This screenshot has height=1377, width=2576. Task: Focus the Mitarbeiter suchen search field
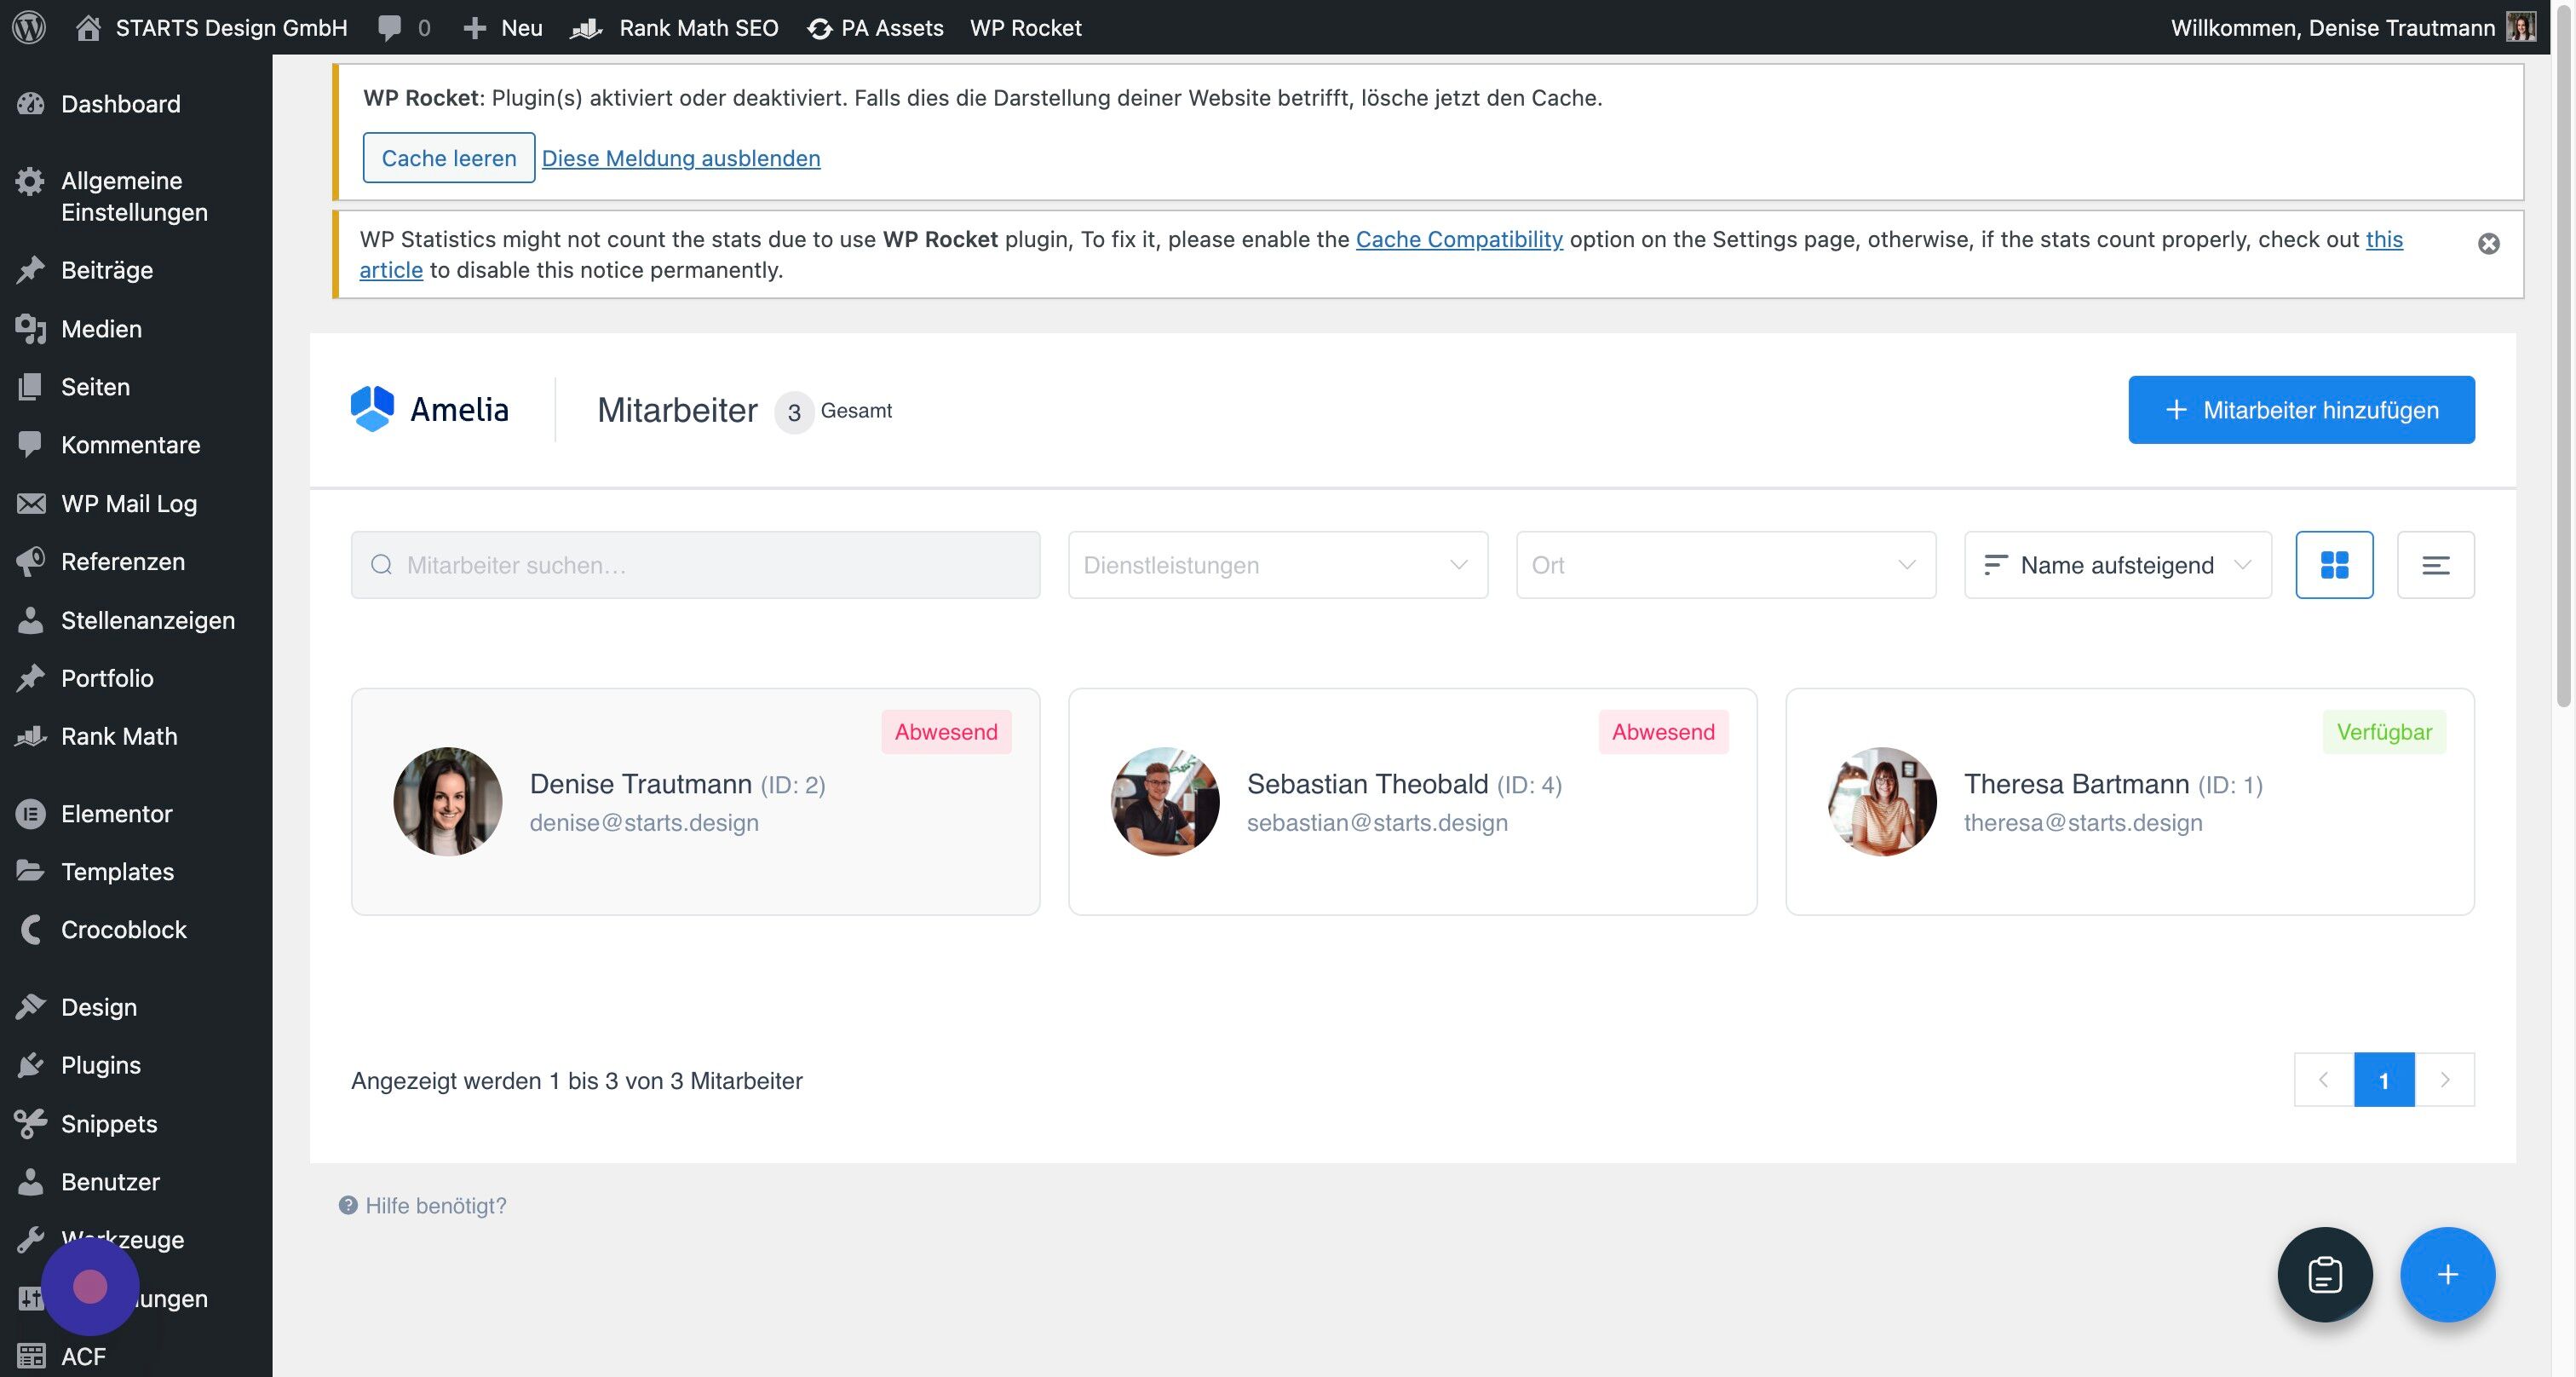pyautogui.click(x=695, y=565)
